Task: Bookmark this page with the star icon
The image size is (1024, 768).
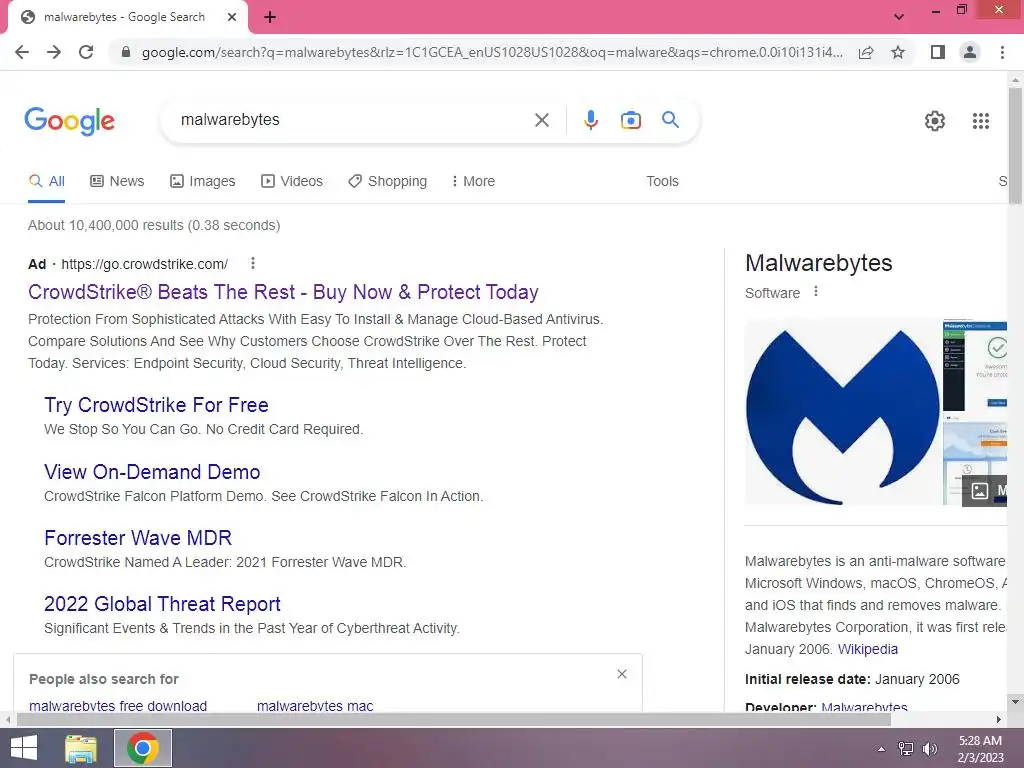Action: click(x=898, y=52)
